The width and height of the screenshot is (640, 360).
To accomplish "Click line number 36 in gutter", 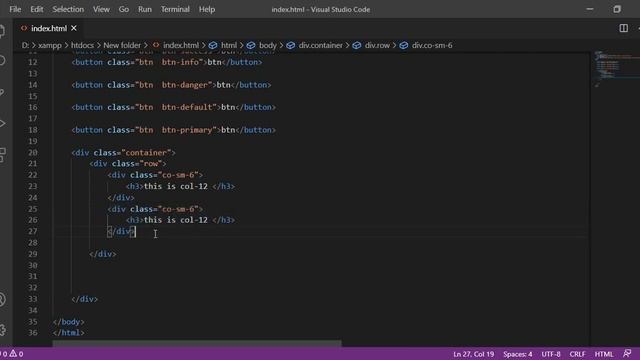I will click(33, 333).
